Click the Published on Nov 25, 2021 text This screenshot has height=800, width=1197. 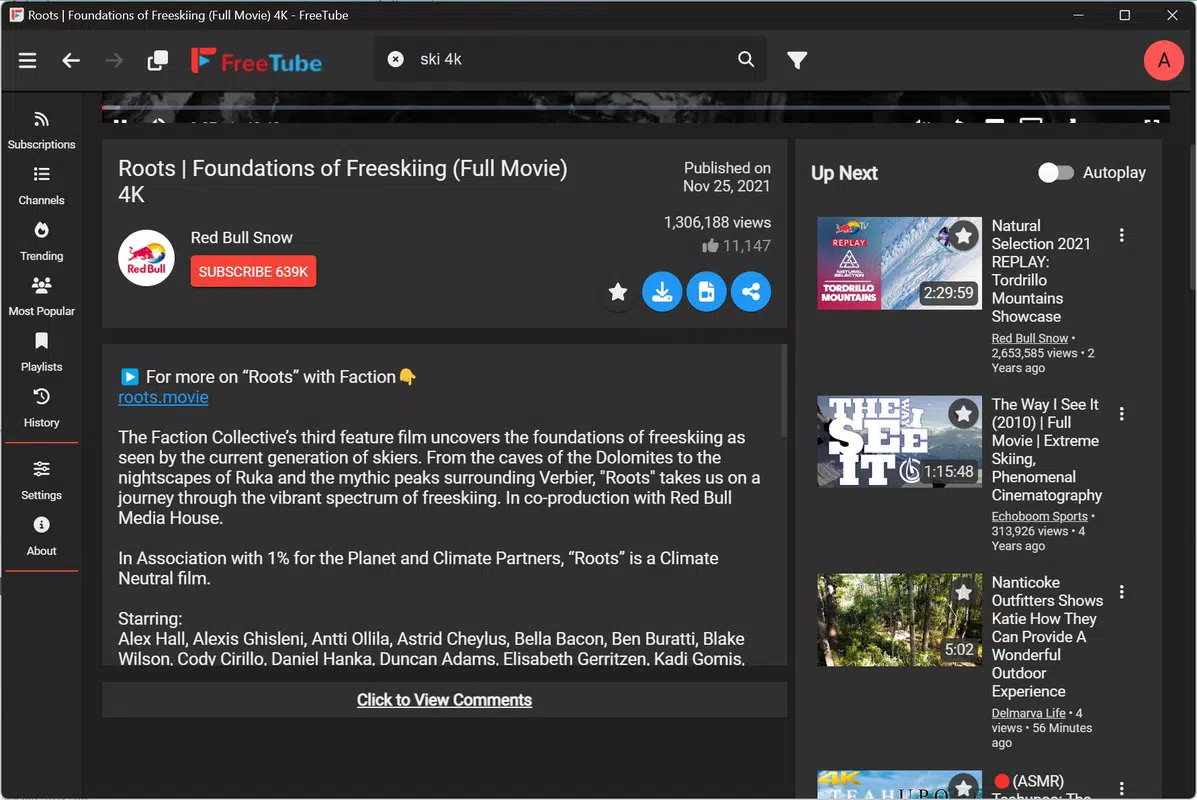tap(727, 177)
